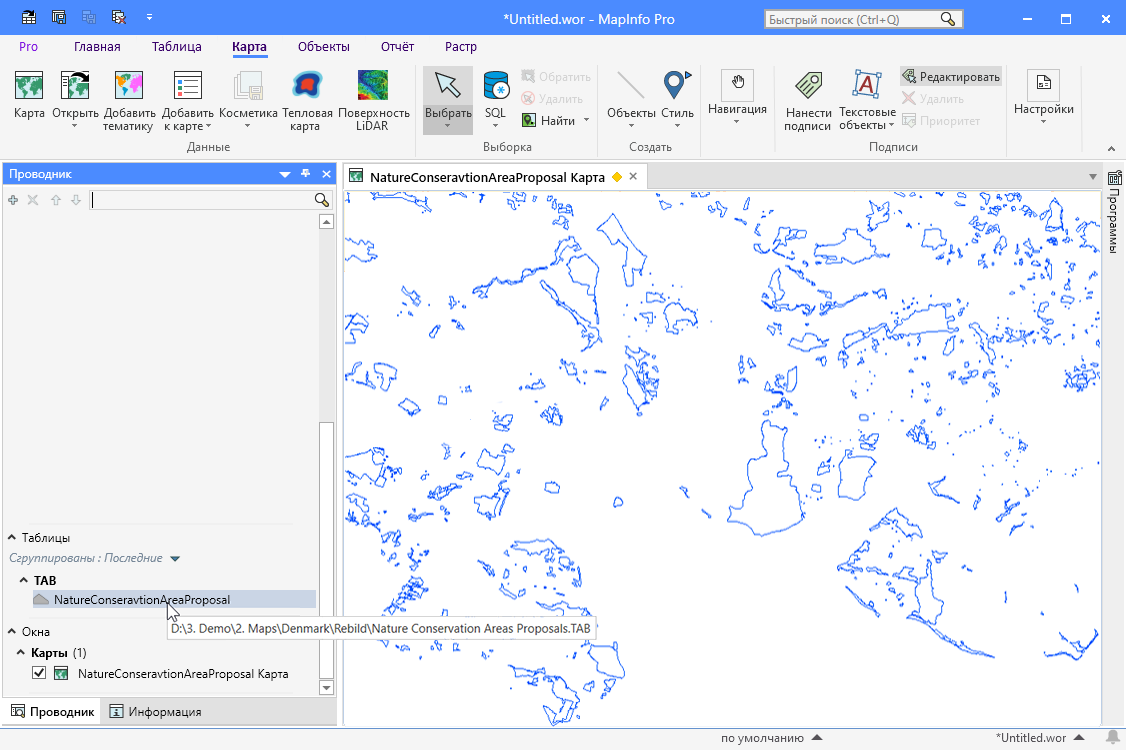Open the SQL query tool
The width and height of the screenshot is (1126, 750).
click(495, 87)
